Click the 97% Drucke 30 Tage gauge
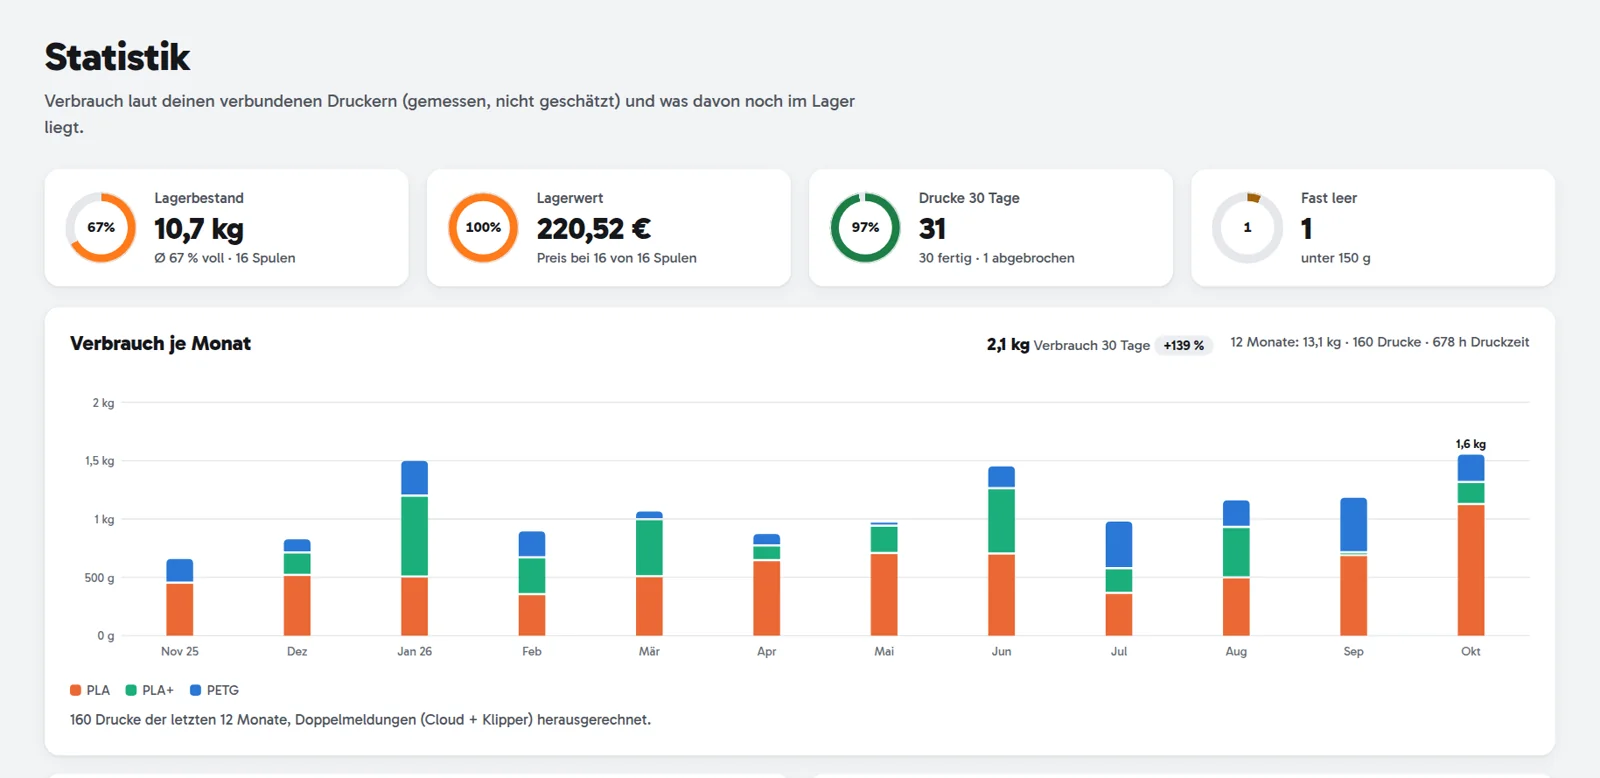The image size is (1600, 778). coord(865,228)
